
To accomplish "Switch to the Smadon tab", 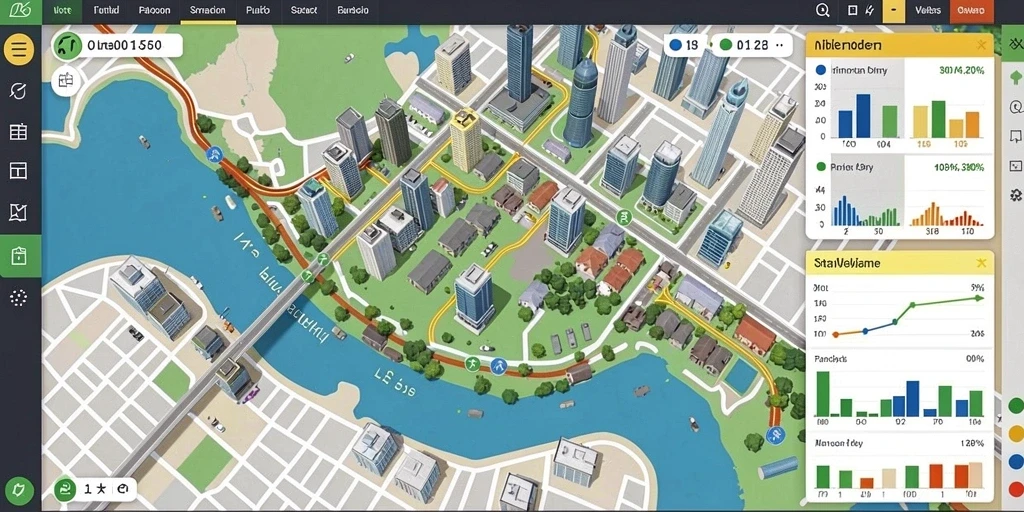I will tap(208, 10).
